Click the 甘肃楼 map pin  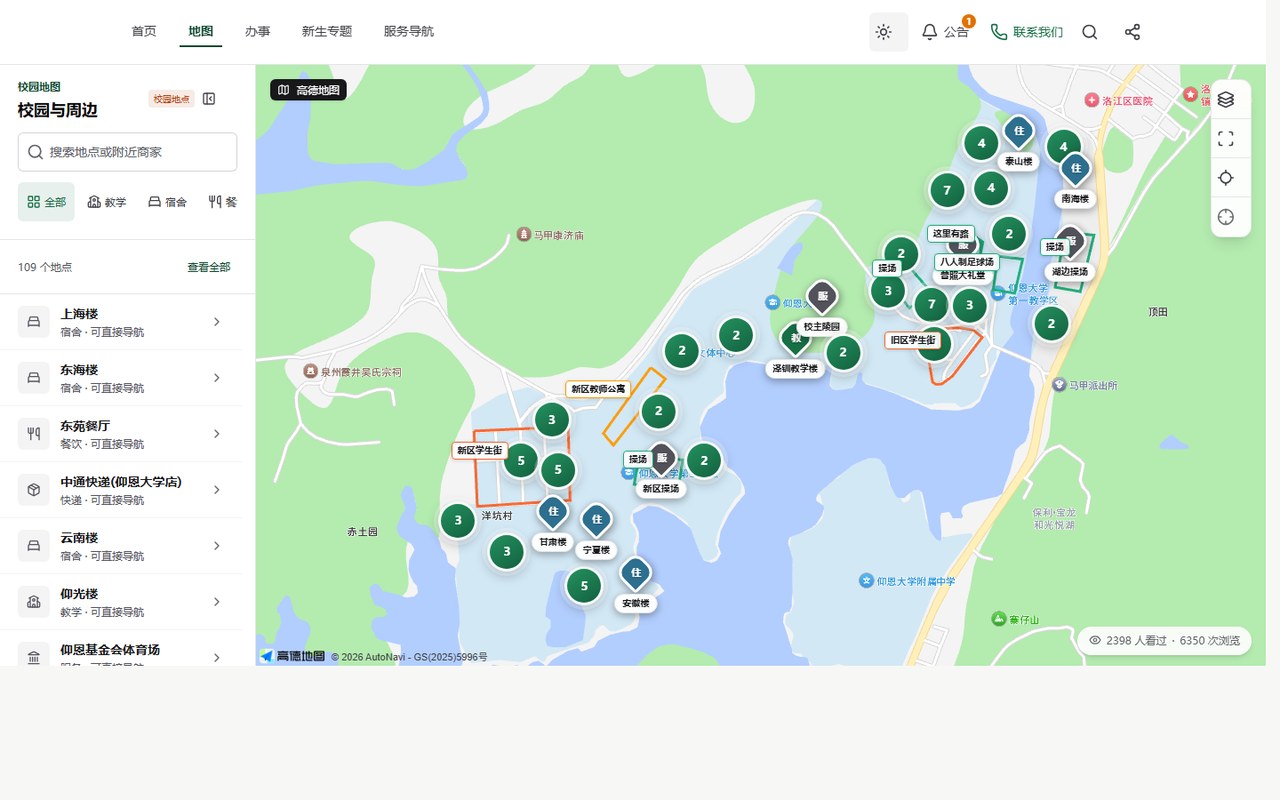[553, 513]
